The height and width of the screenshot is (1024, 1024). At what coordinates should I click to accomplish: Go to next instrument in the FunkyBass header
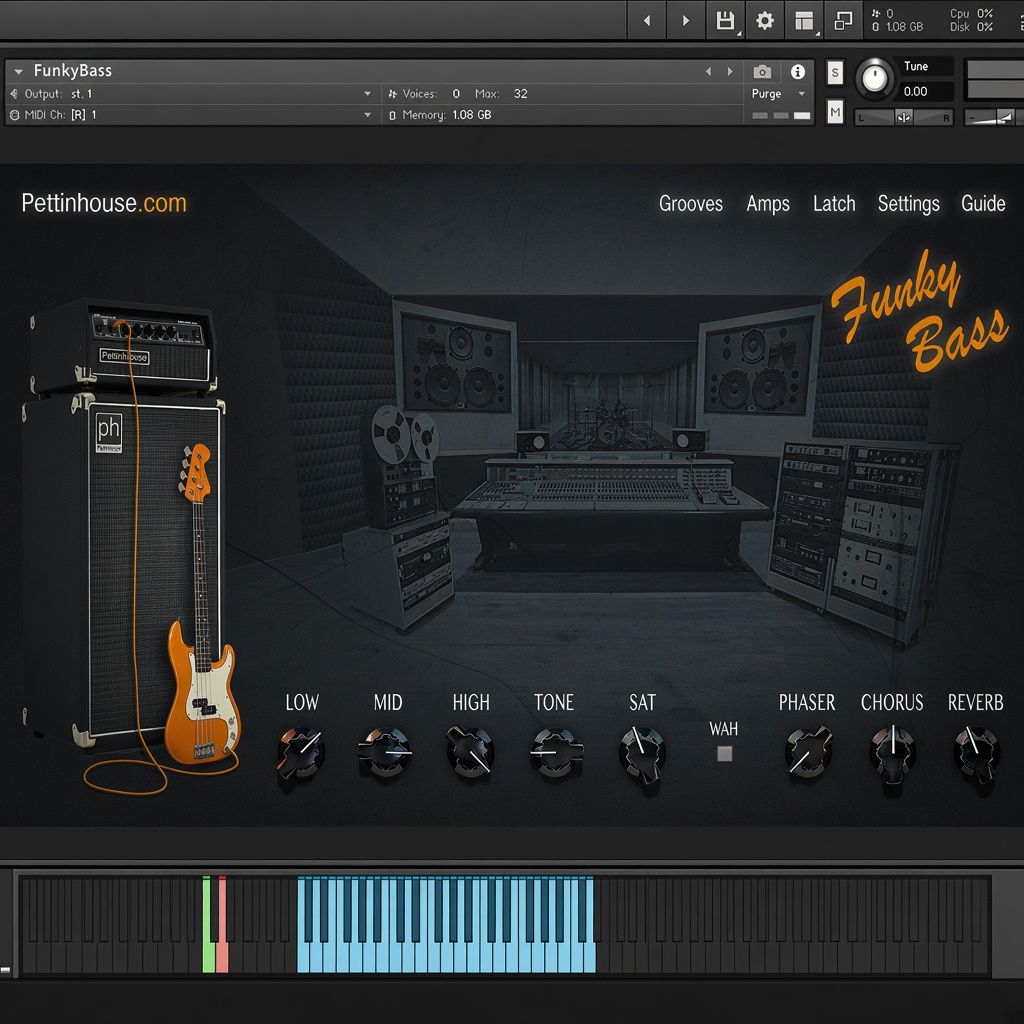point(729,72)
